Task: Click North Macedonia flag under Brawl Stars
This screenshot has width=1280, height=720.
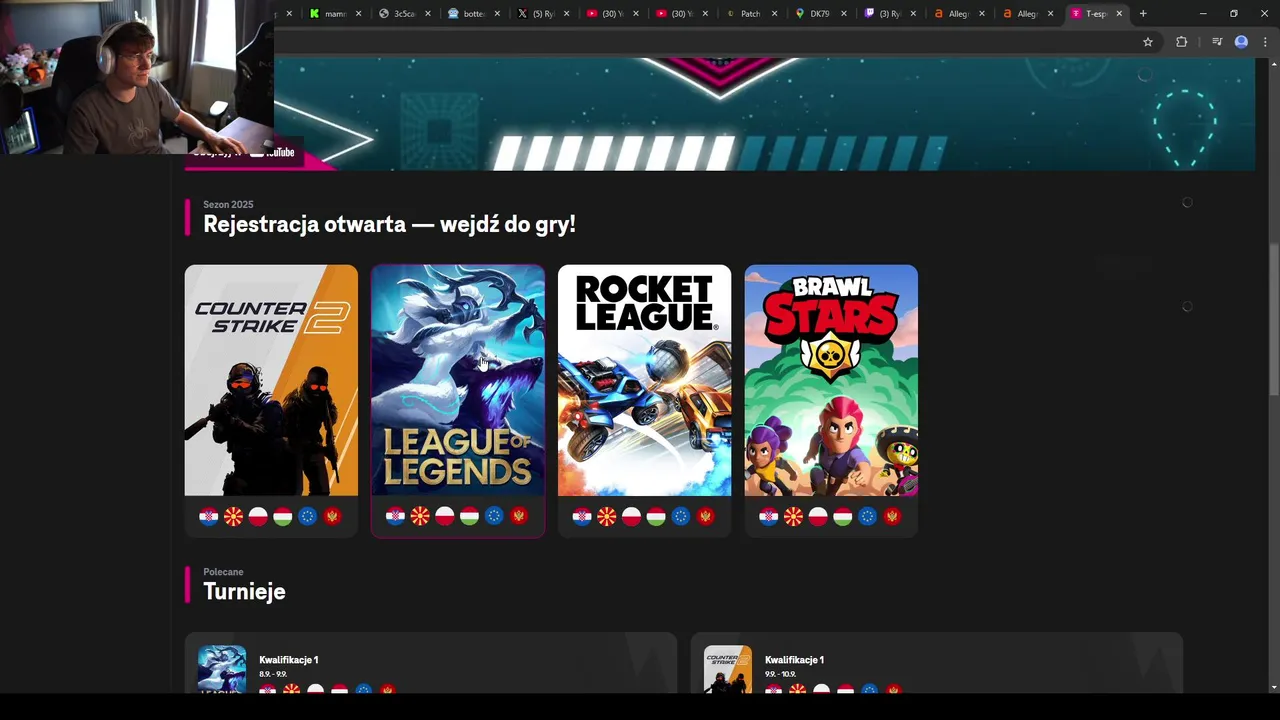Action: tap(793, 516)
